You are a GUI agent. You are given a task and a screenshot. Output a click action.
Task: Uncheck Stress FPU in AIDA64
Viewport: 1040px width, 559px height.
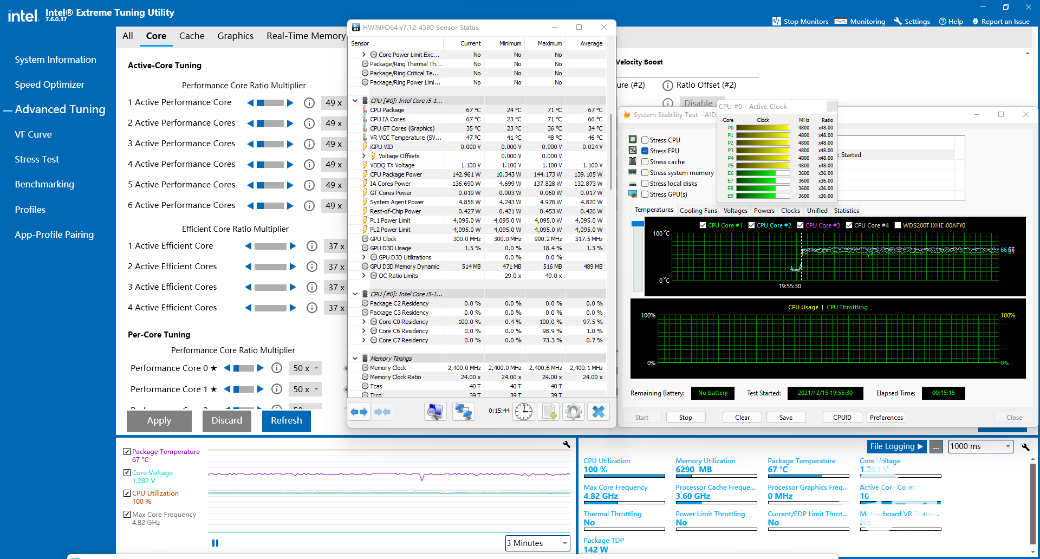[645, 151]
